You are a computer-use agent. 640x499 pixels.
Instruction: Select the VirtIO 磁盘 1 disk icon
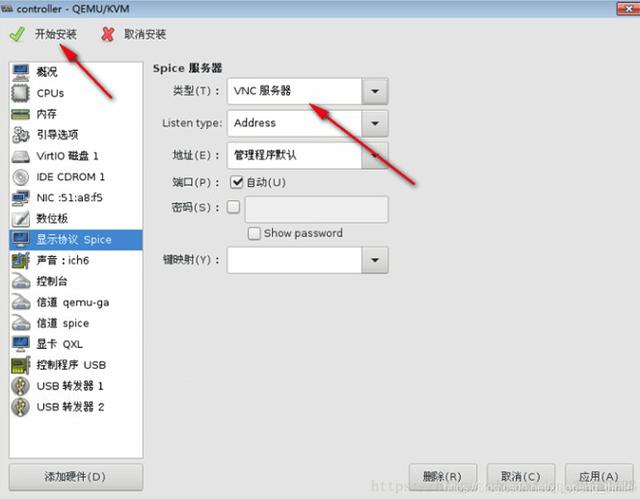tap(21, 156)
